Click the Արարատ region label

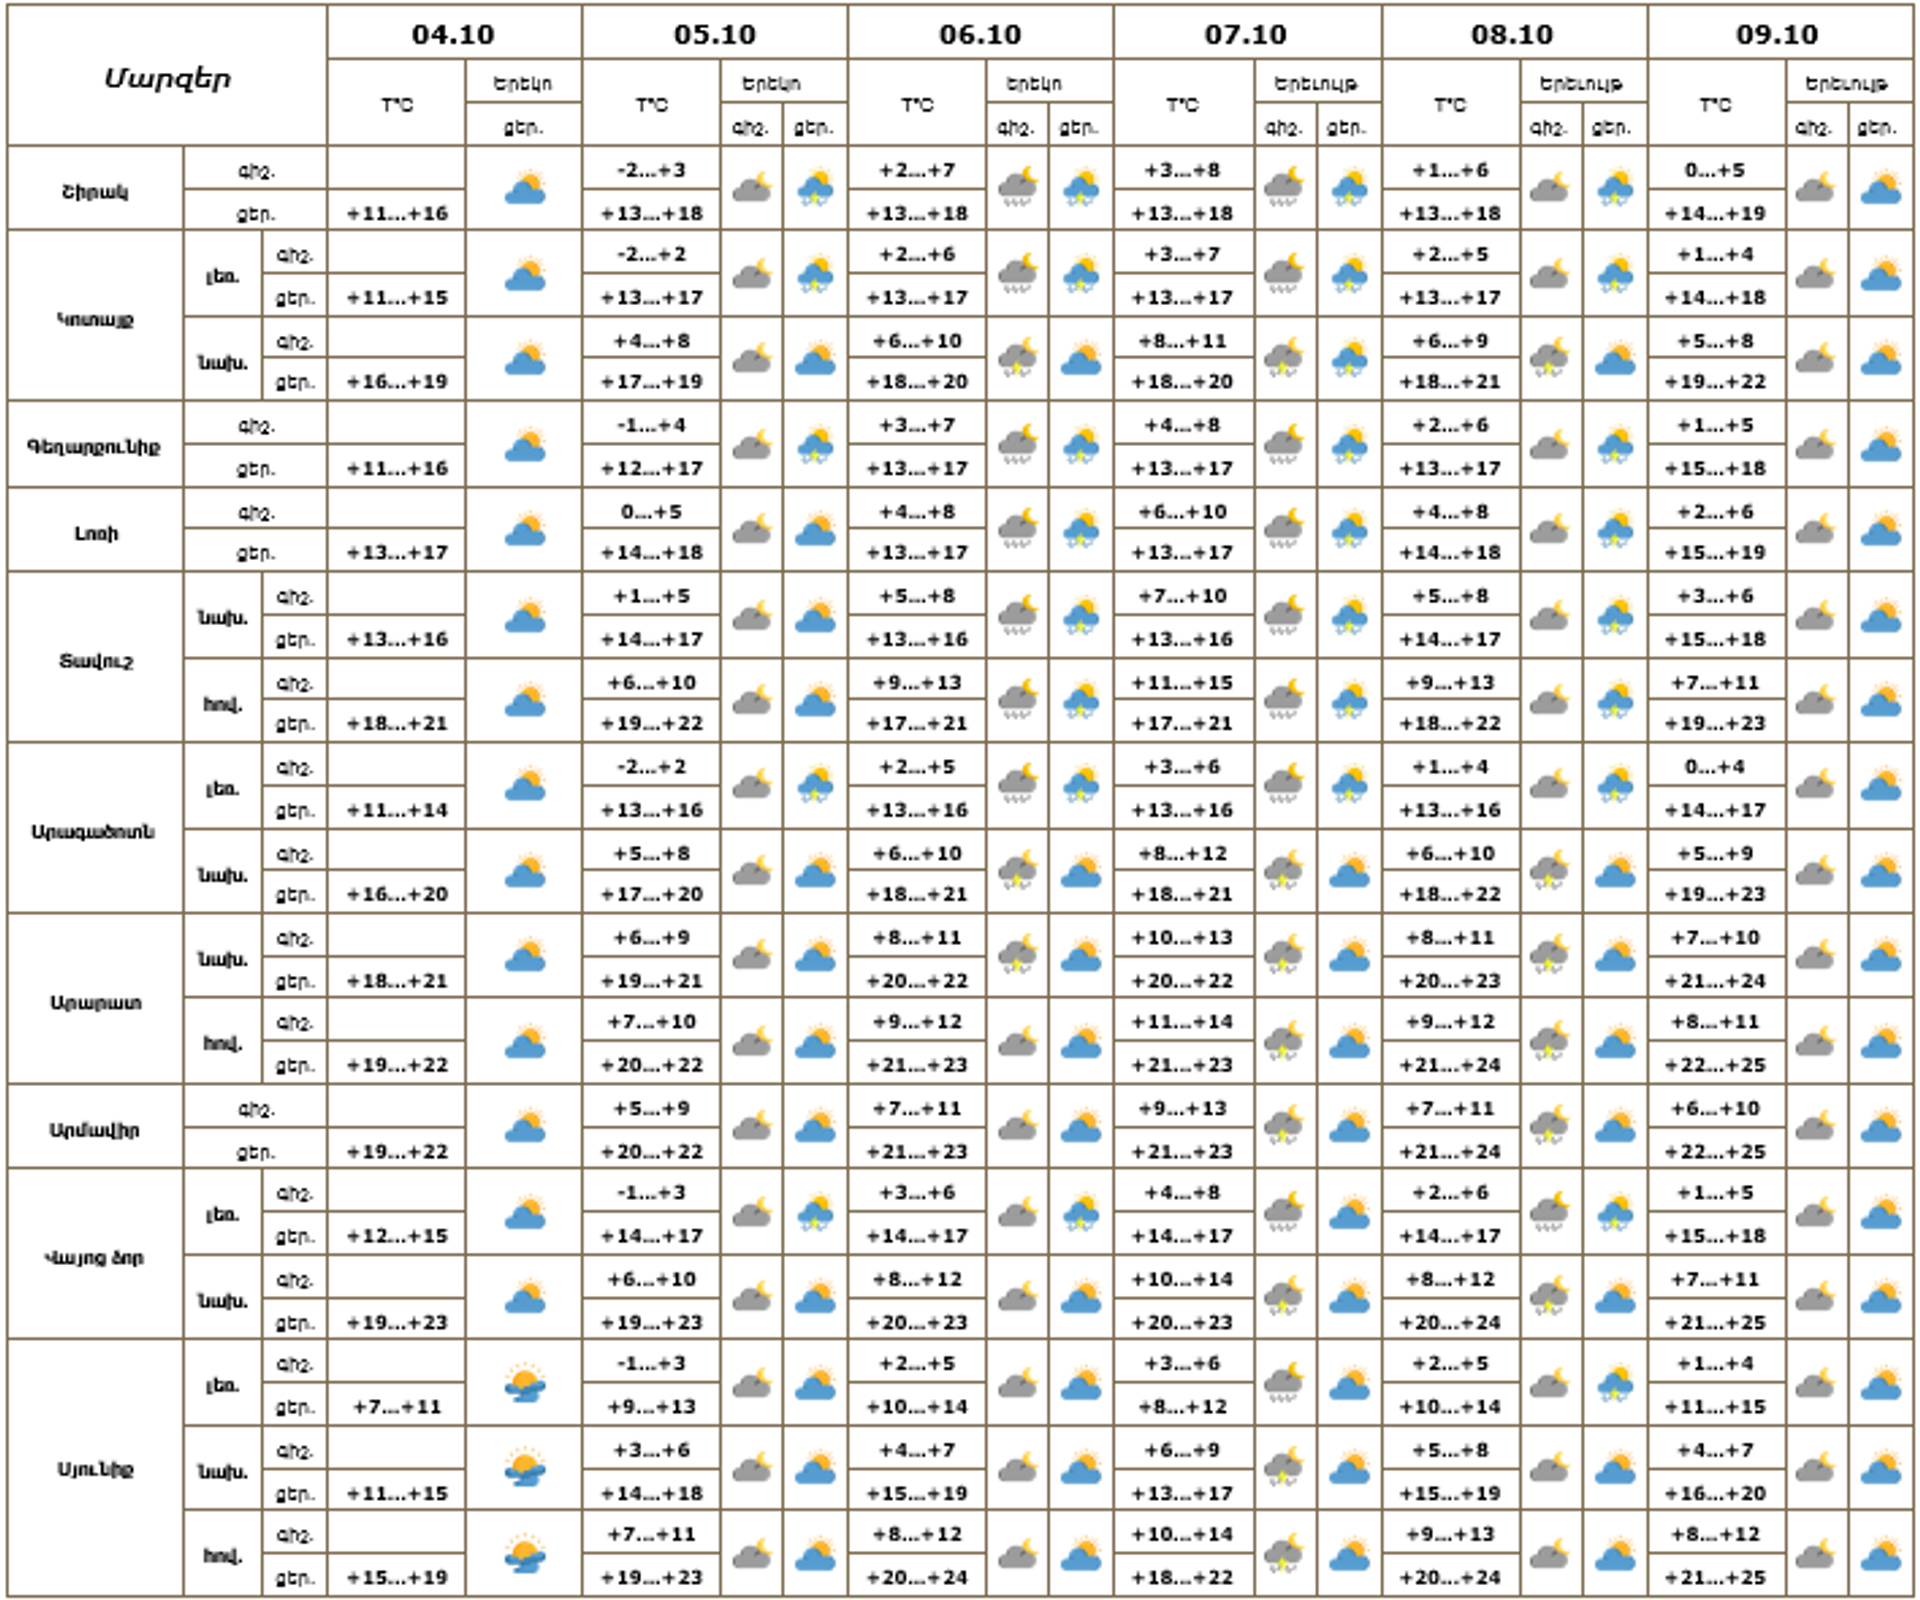pyautogui.click(x=95, y=1002)
